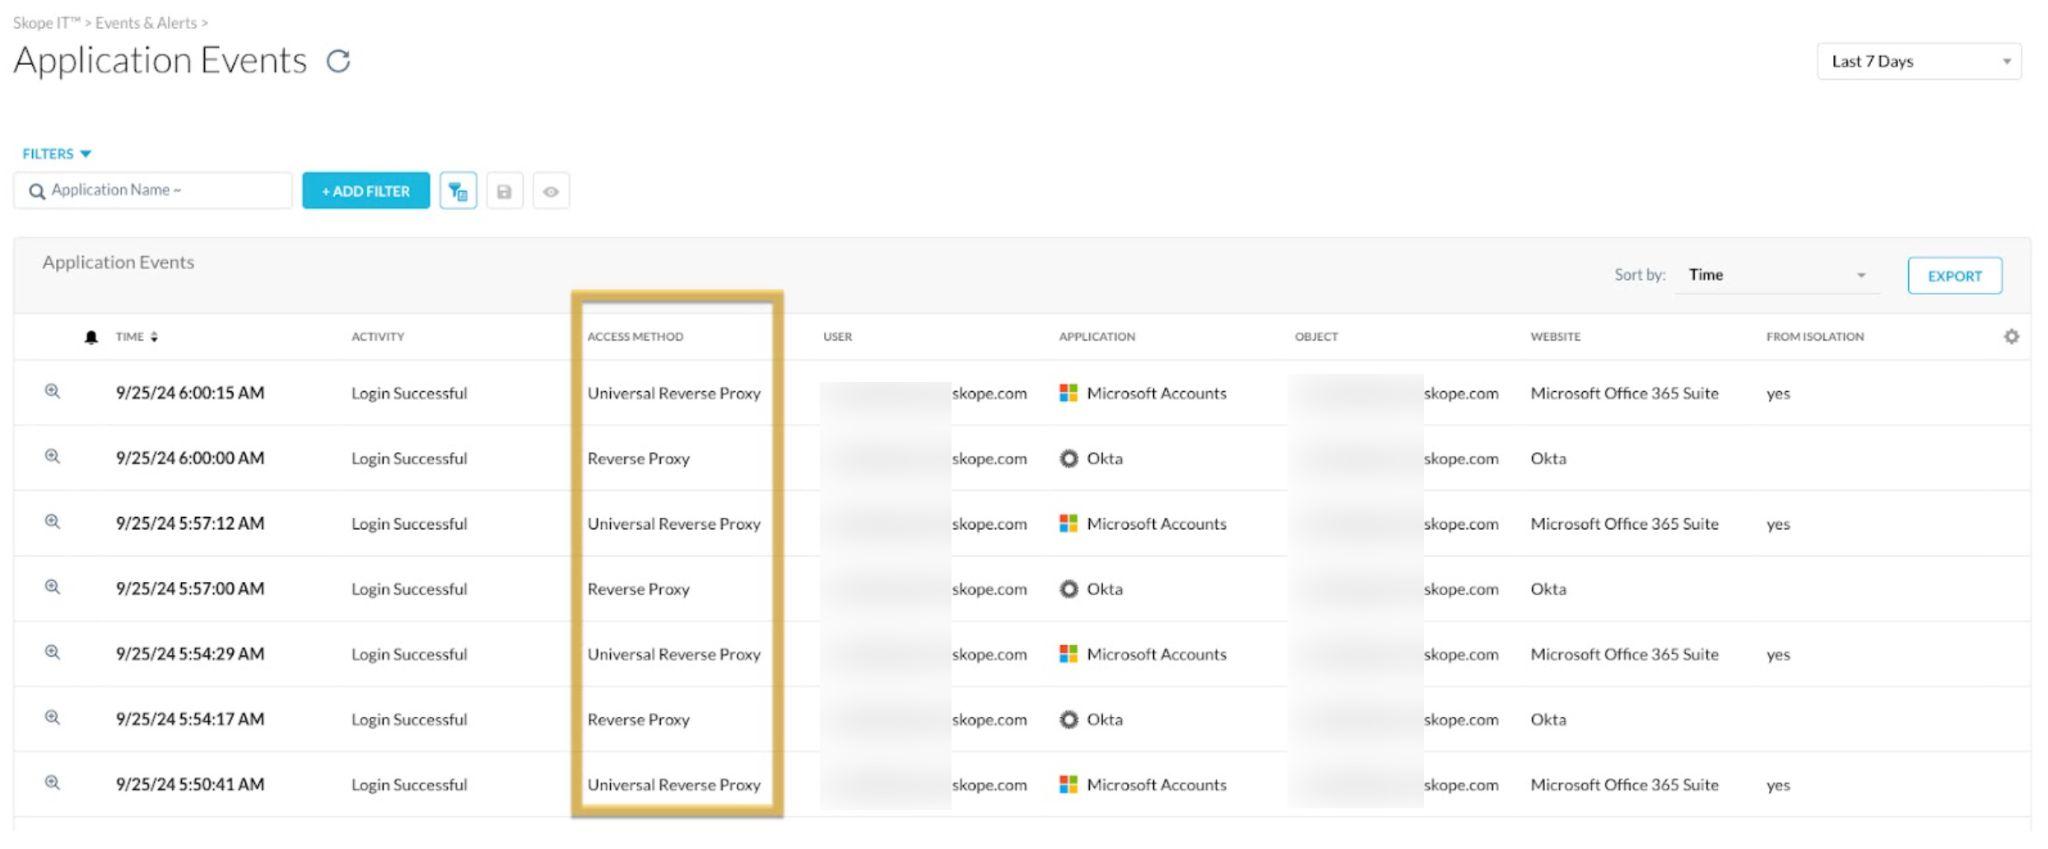This screenshot has height=849, width=2048.
Task: Click the ACCESS METHOD column header
Action: (x=635, y=337)
